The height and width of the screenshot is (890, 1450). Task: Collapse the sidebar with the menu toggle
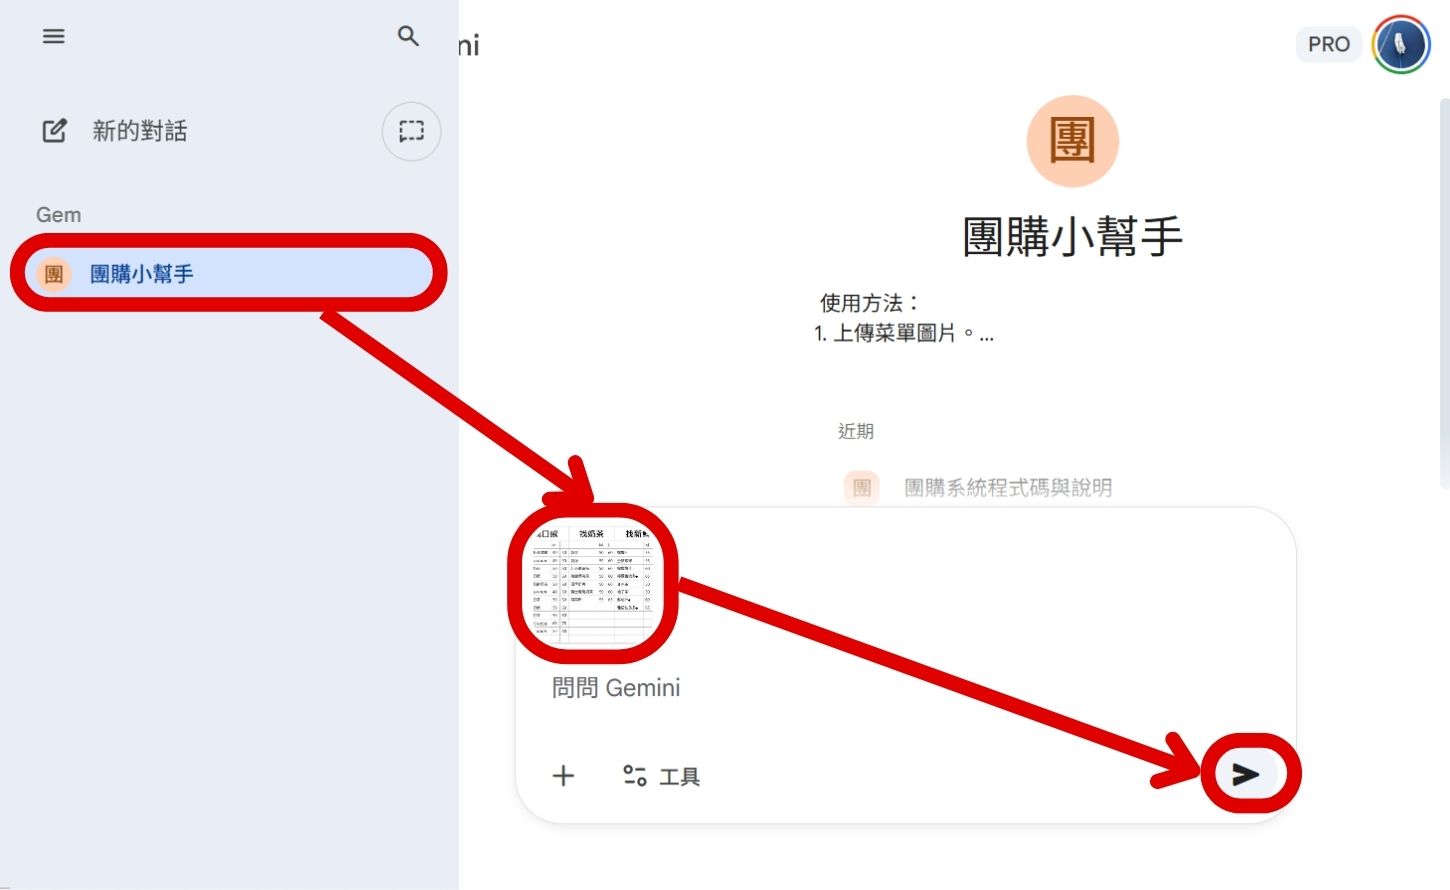pos(53,36)
